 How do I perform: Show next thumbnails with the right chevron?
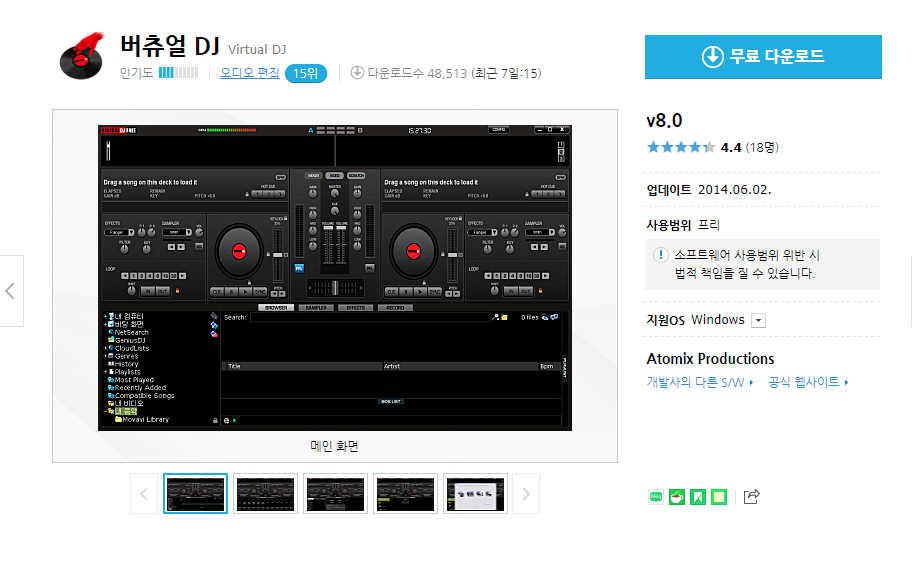[x=526, y=494]
